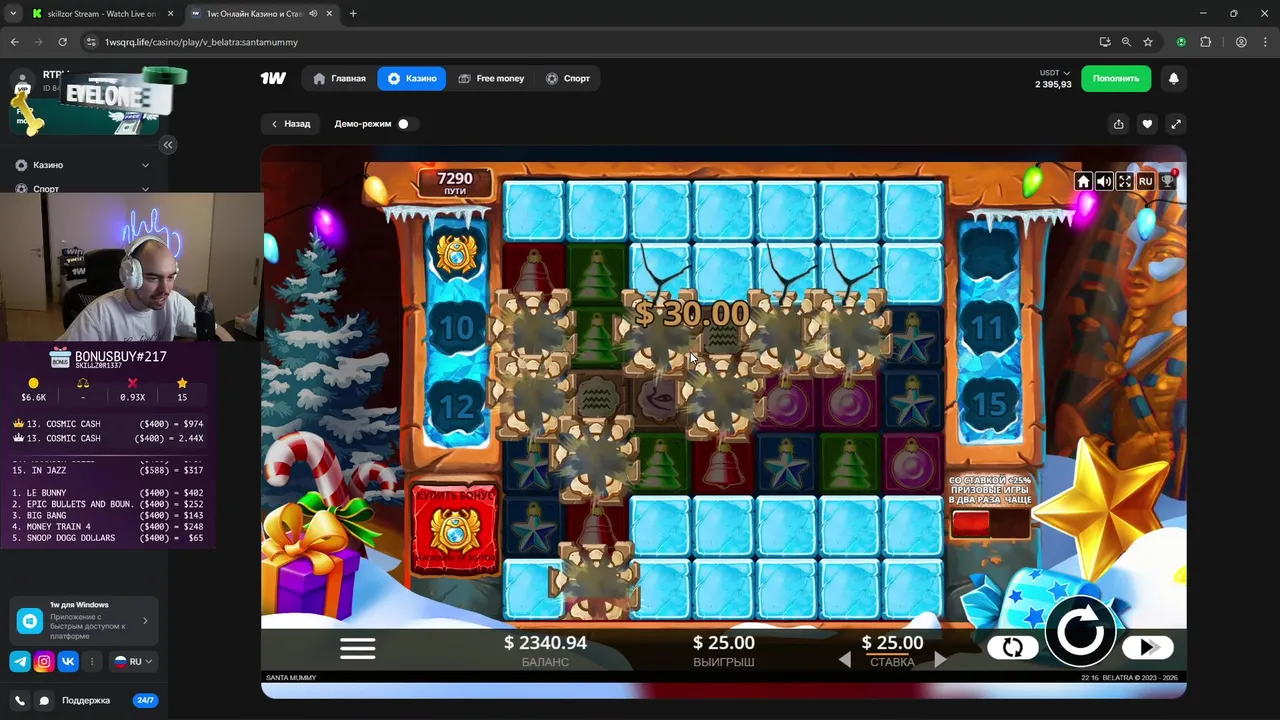Open Chrome three-dot menu

(1265, 42)
